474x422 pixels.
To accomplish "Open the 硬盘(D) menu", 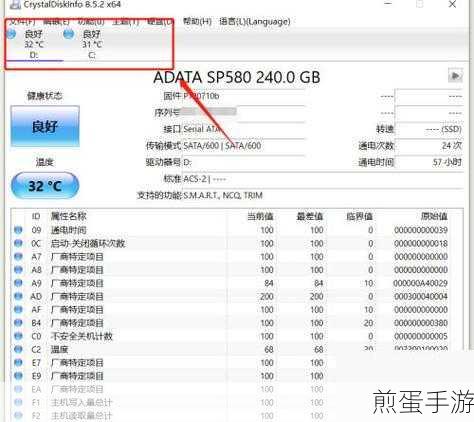I will [x=160, y=22].
